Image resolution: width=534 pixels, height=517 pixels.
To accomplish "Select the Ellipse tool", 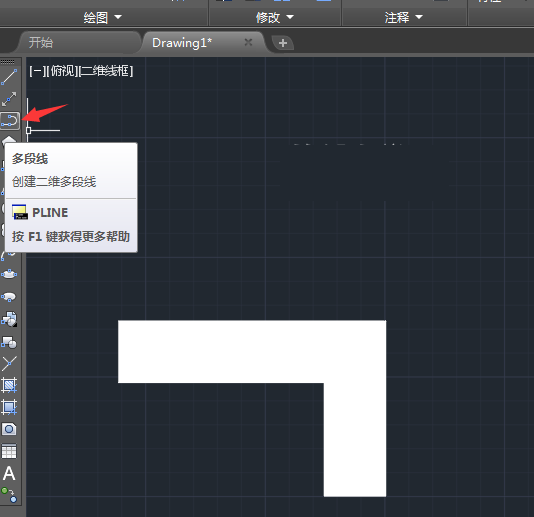I will [9, 274].
